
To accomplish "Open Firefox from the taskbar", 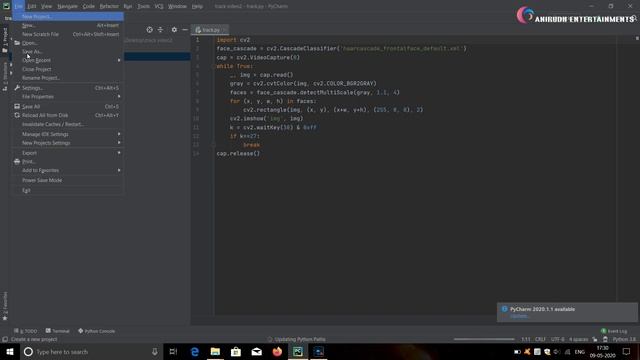I will click(x=277, y=351).
